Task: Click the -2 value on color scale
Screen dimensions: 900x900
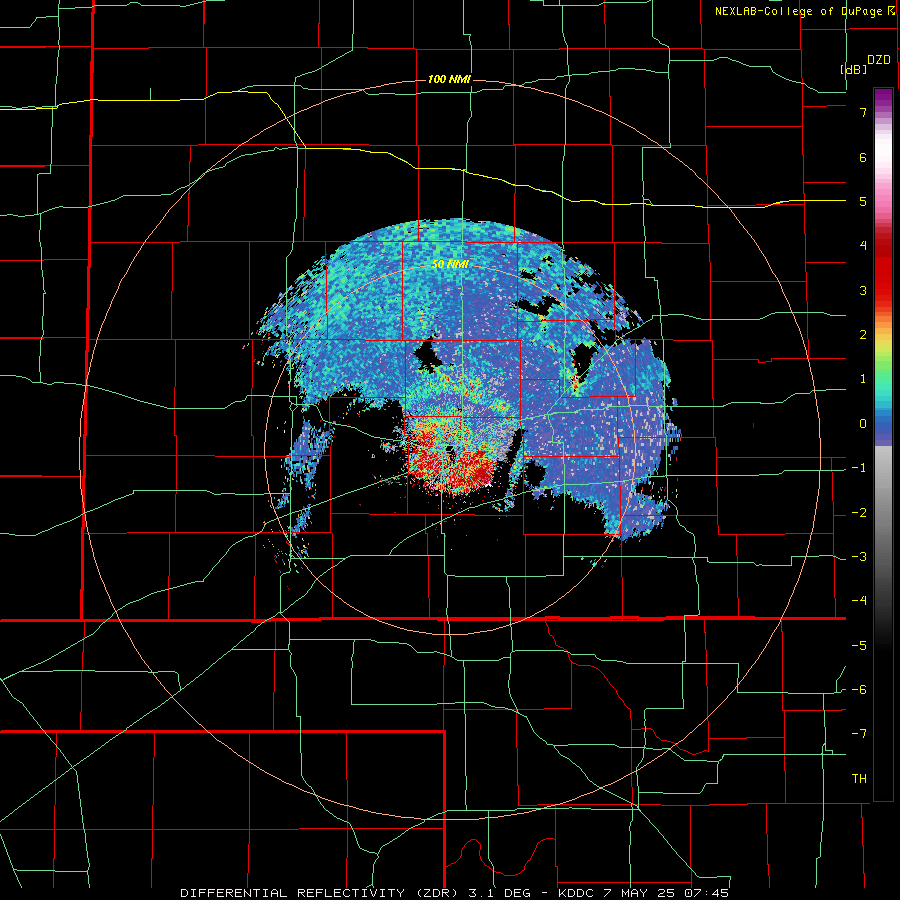Action: pyautogui.click(x=859, y=513)
